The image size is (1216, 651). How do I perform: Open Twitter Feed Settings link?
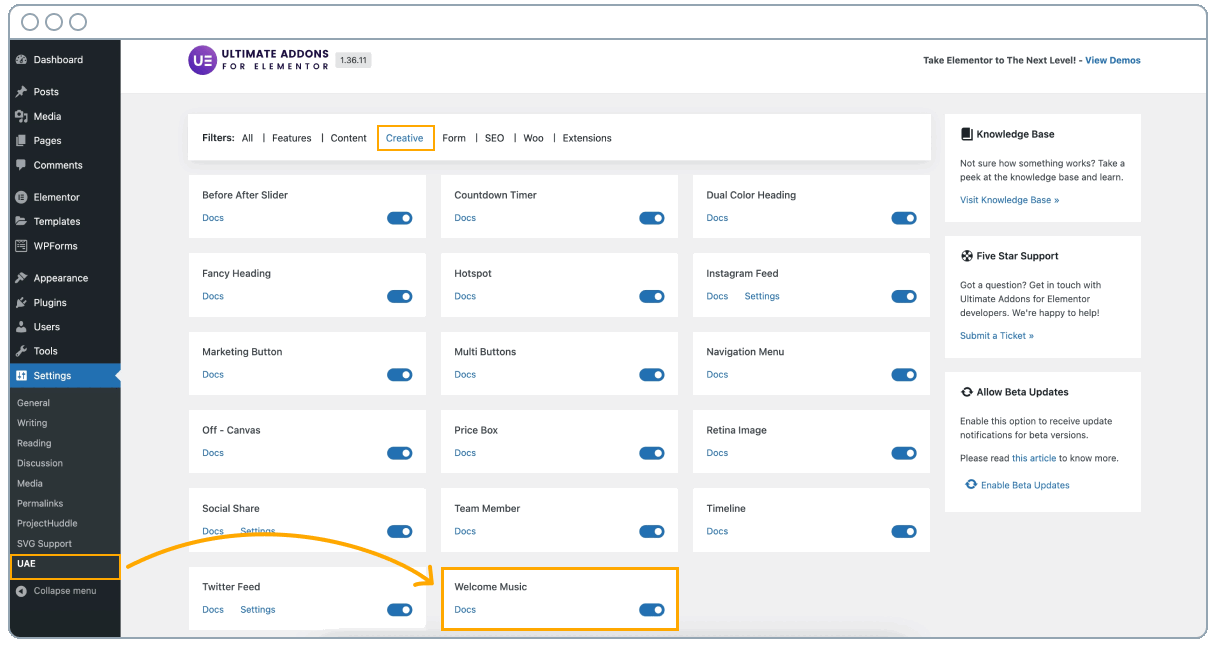258,610
